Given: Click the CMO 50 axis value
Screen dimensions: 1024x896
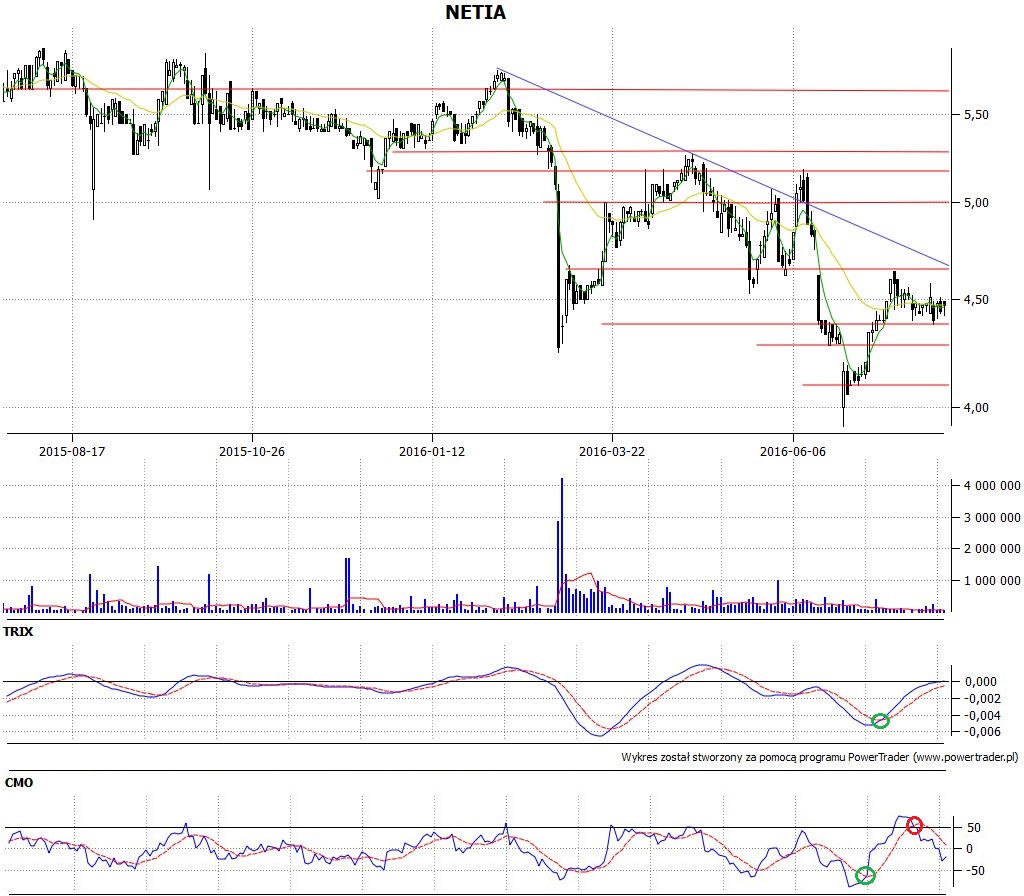Looking at the screenshot, I should coord(974,827).
